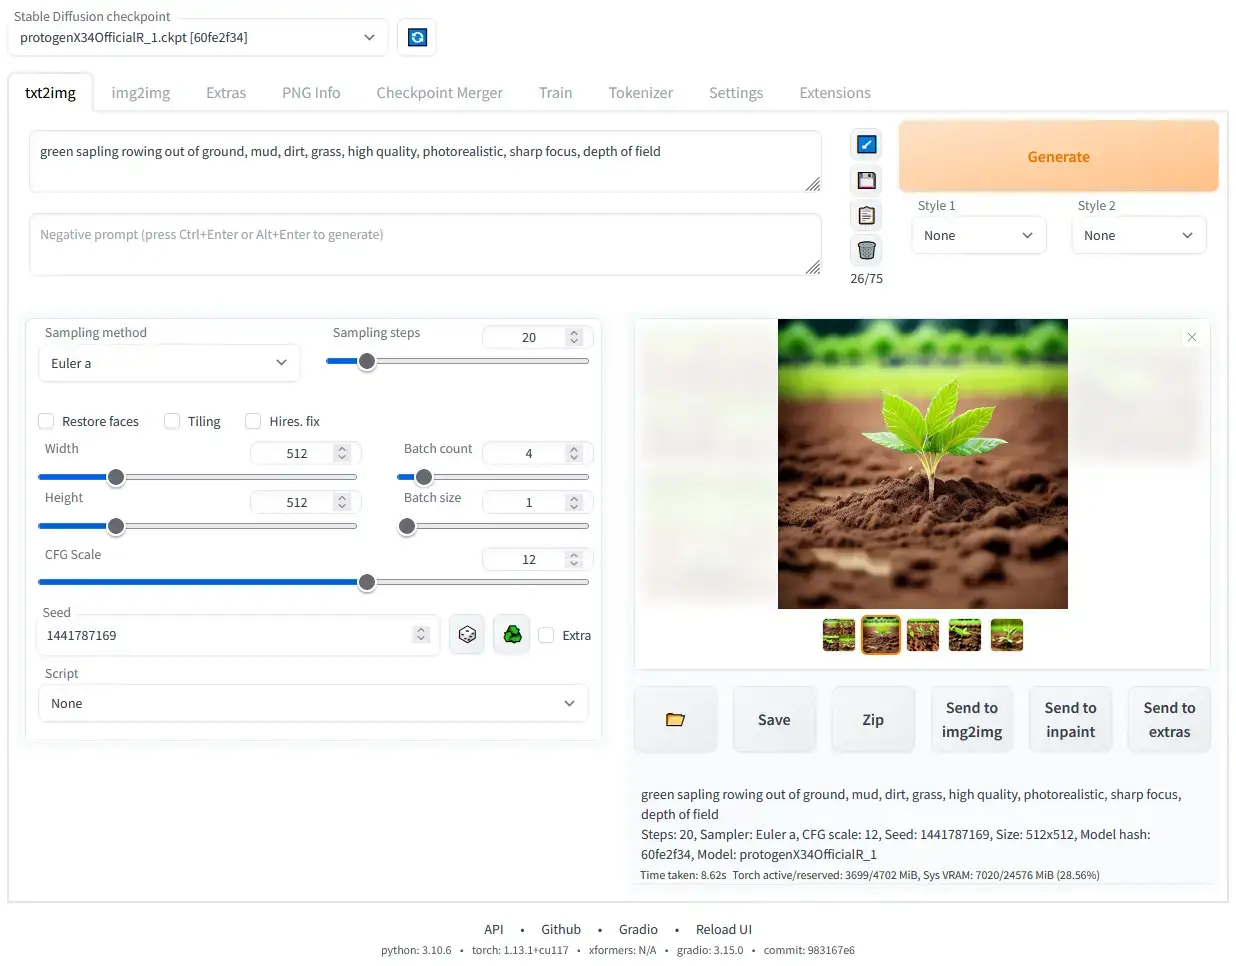Toggle the Tiling checkbox
1236x966 pixels.
tap(171, 421)
